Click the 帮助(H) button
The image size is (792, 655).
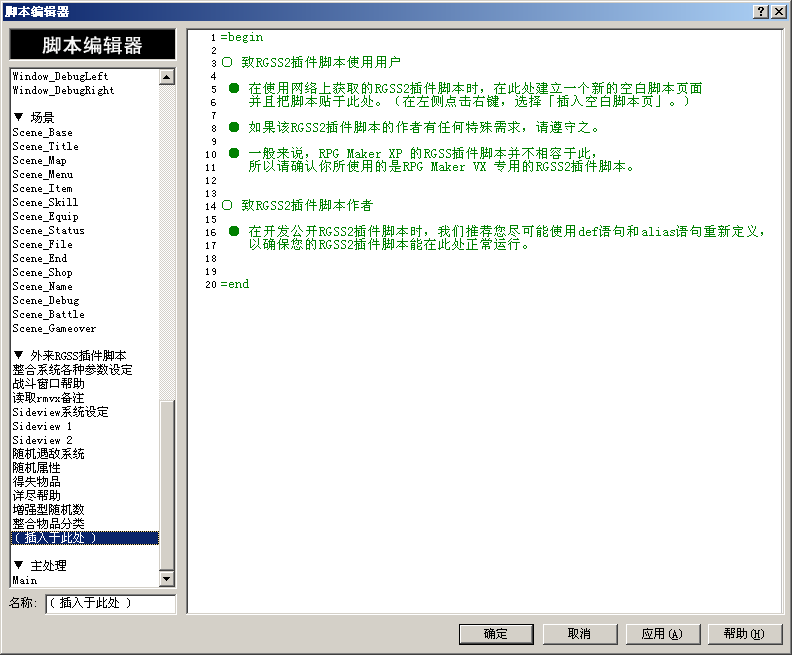click(745, 634)
